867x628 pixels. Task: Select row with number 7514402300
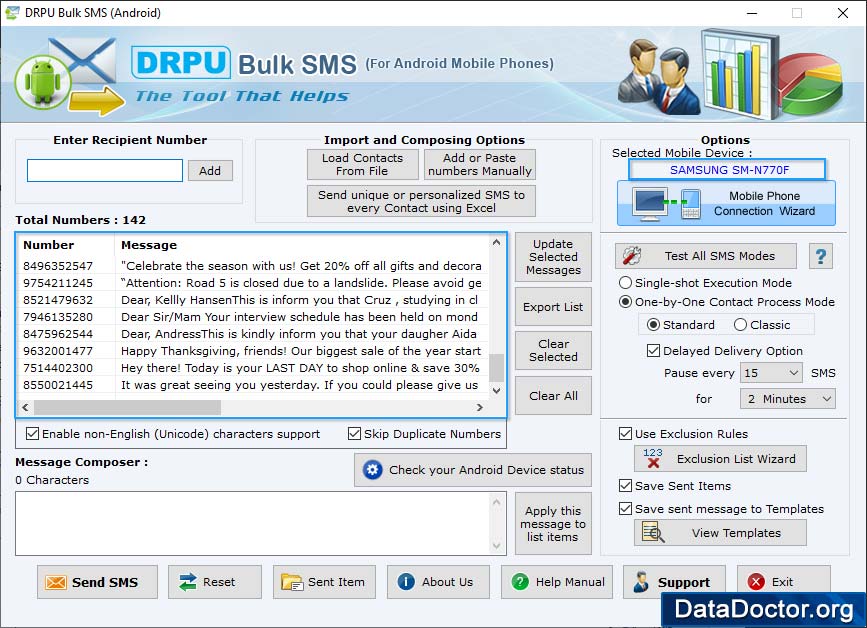point(254,368)
